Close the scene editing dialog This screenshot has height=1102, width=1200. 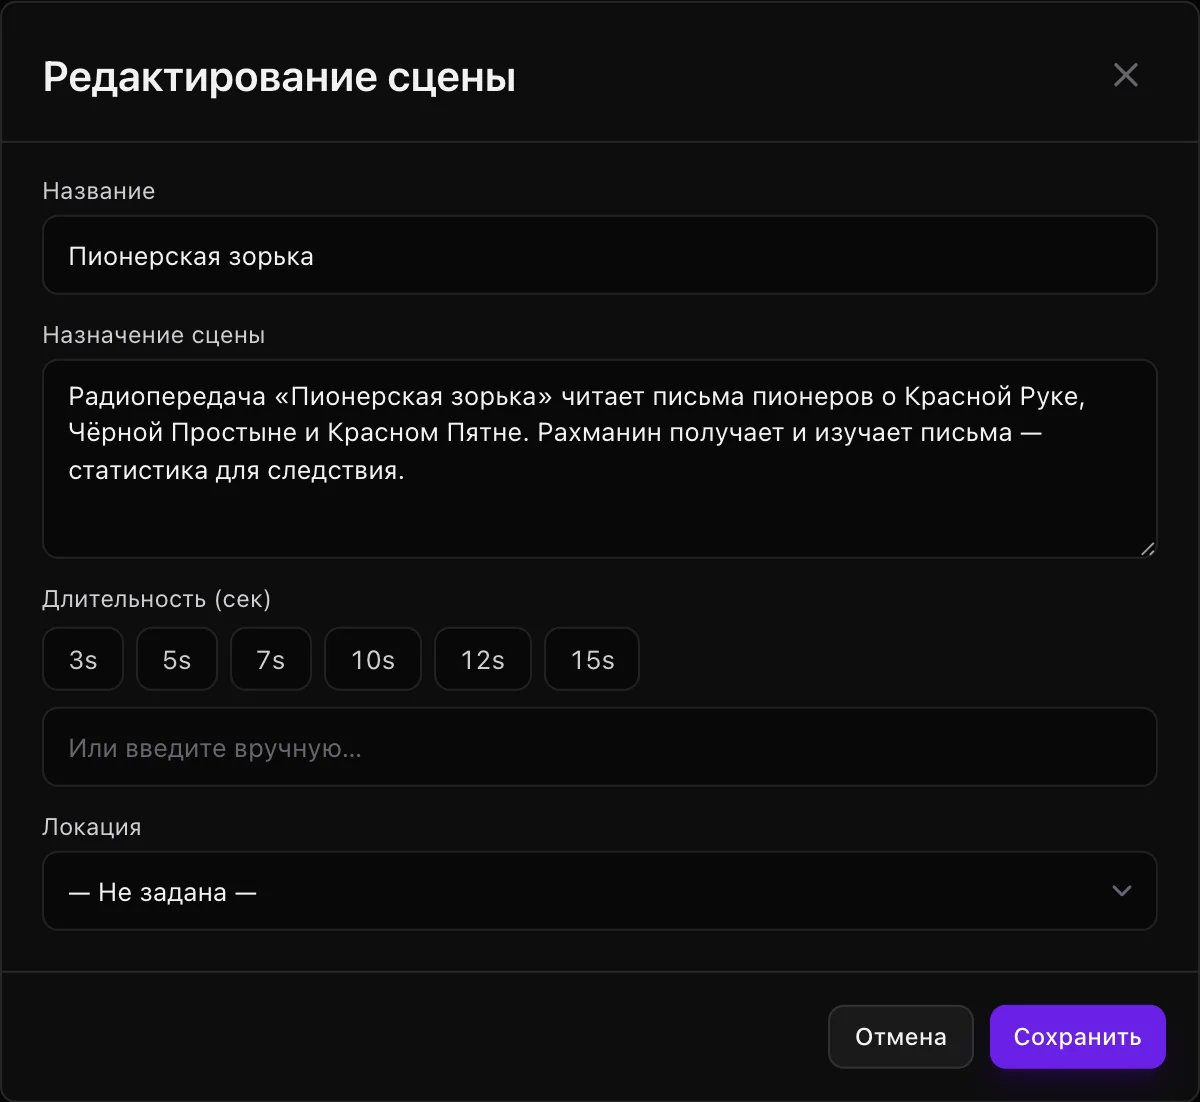pyautogui.click(x=1126, y=75)
